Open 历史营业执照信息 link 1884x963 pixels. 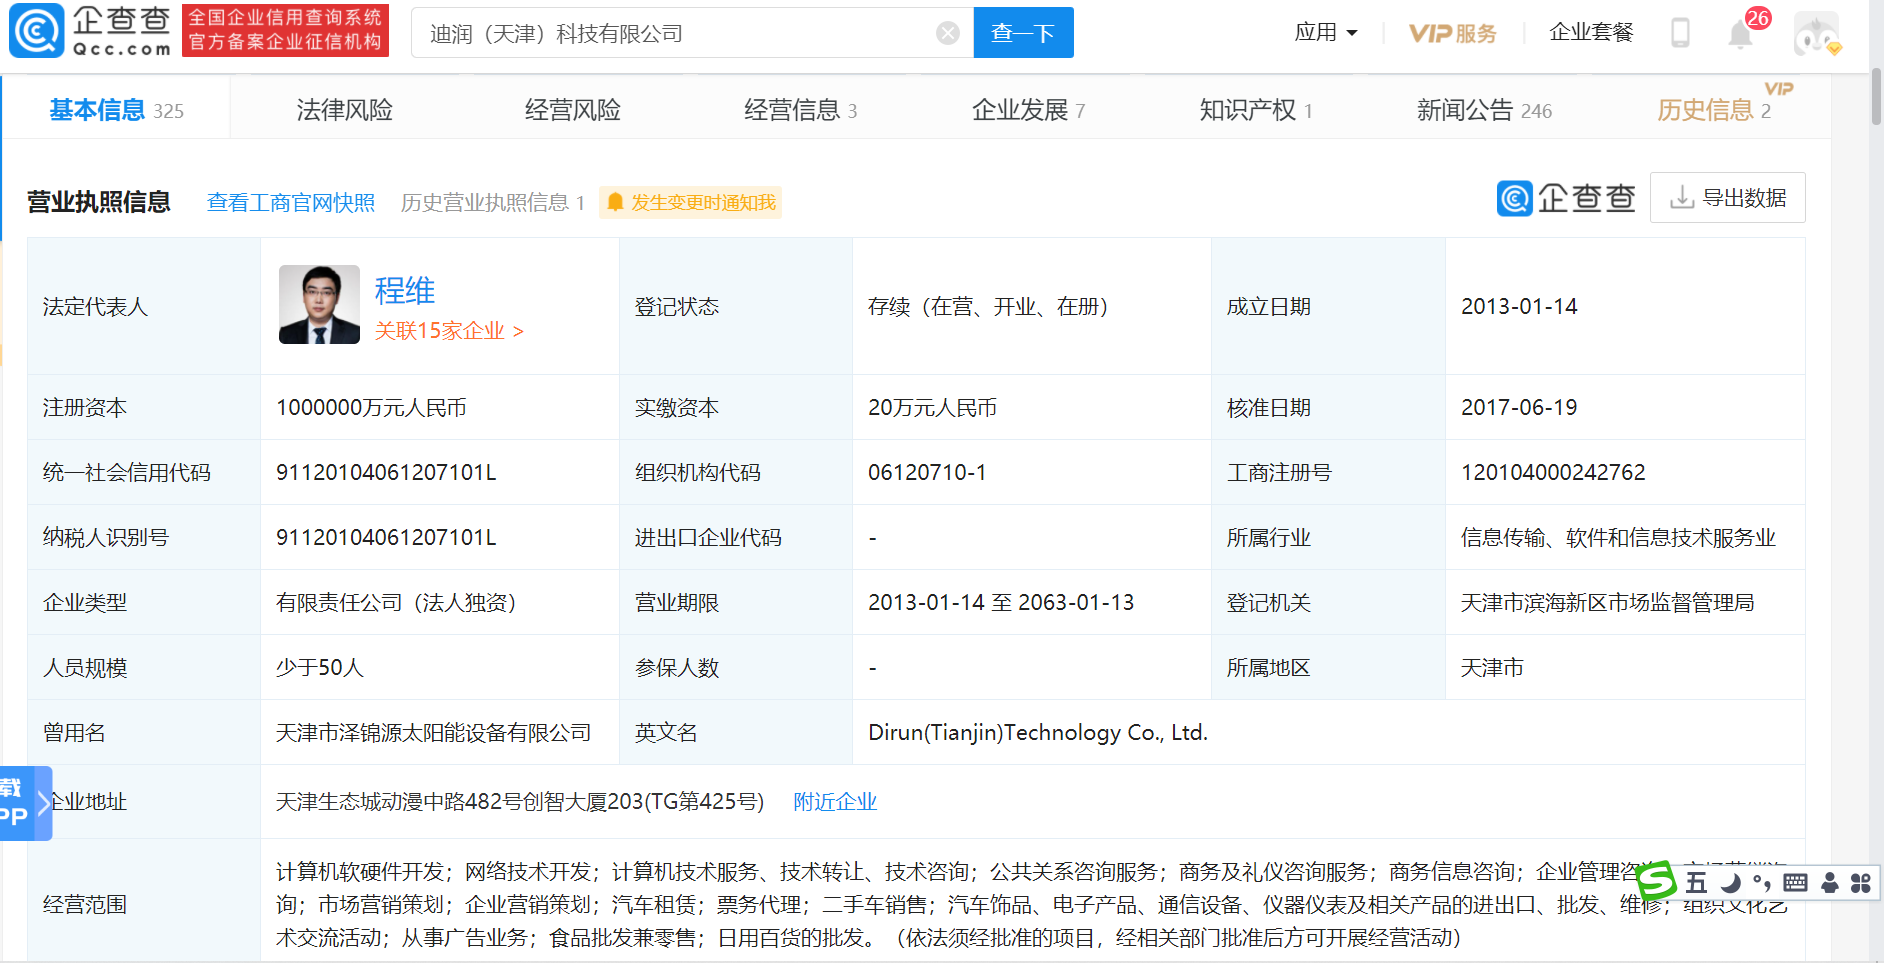[492, 203]
